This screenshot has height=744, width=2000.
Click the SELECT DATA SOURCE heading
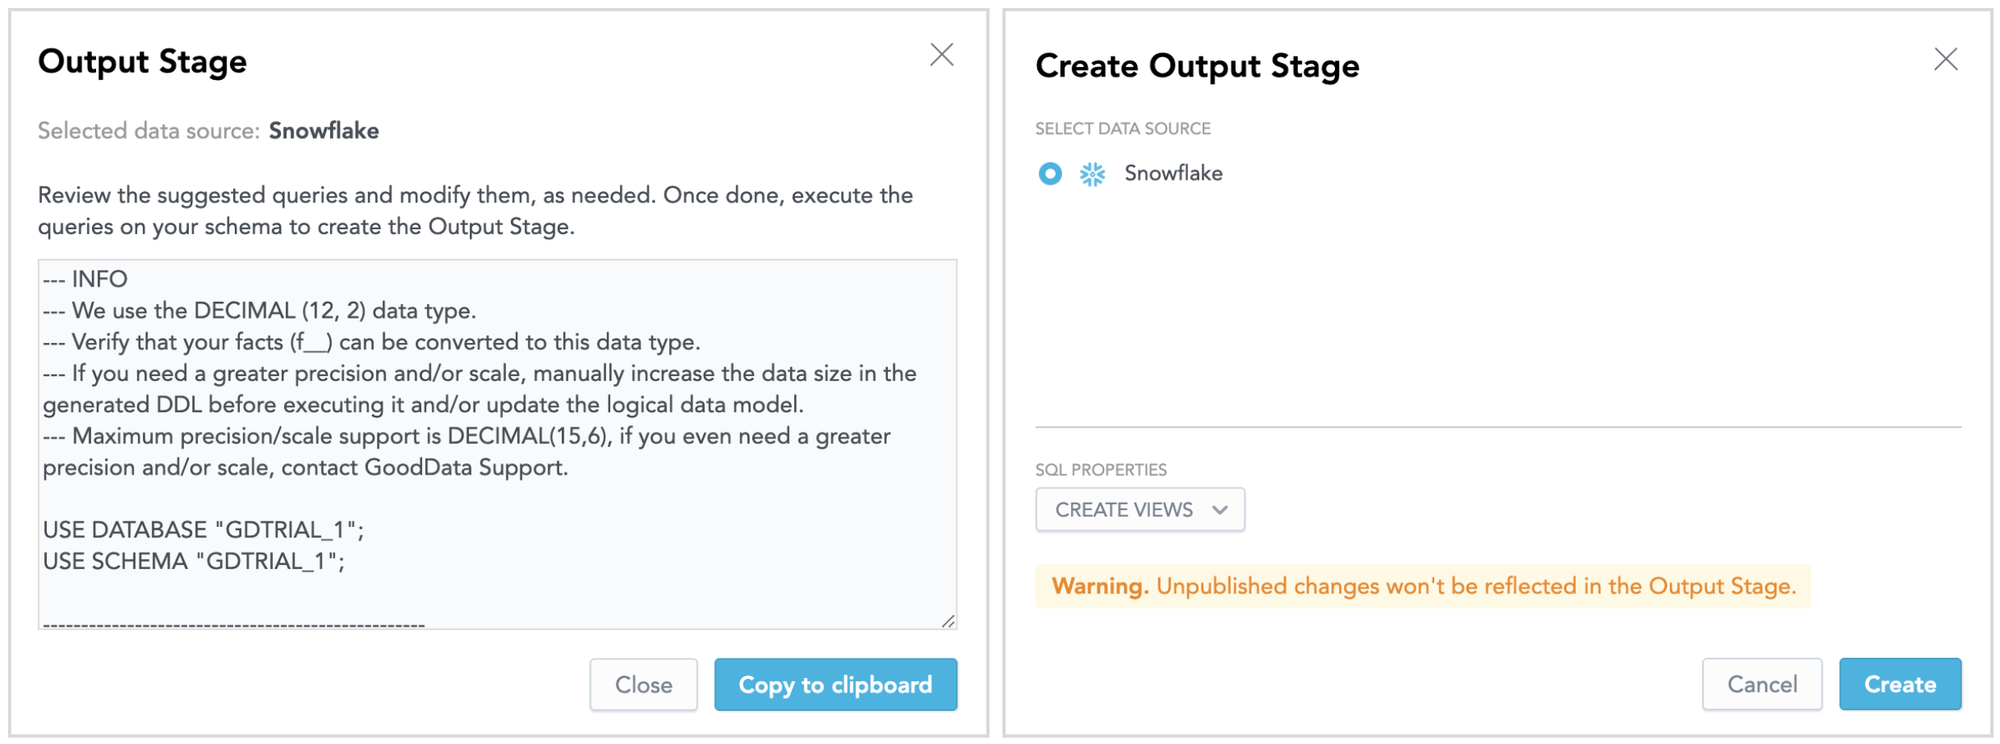pyautogui.click(x=1122, y=129)
